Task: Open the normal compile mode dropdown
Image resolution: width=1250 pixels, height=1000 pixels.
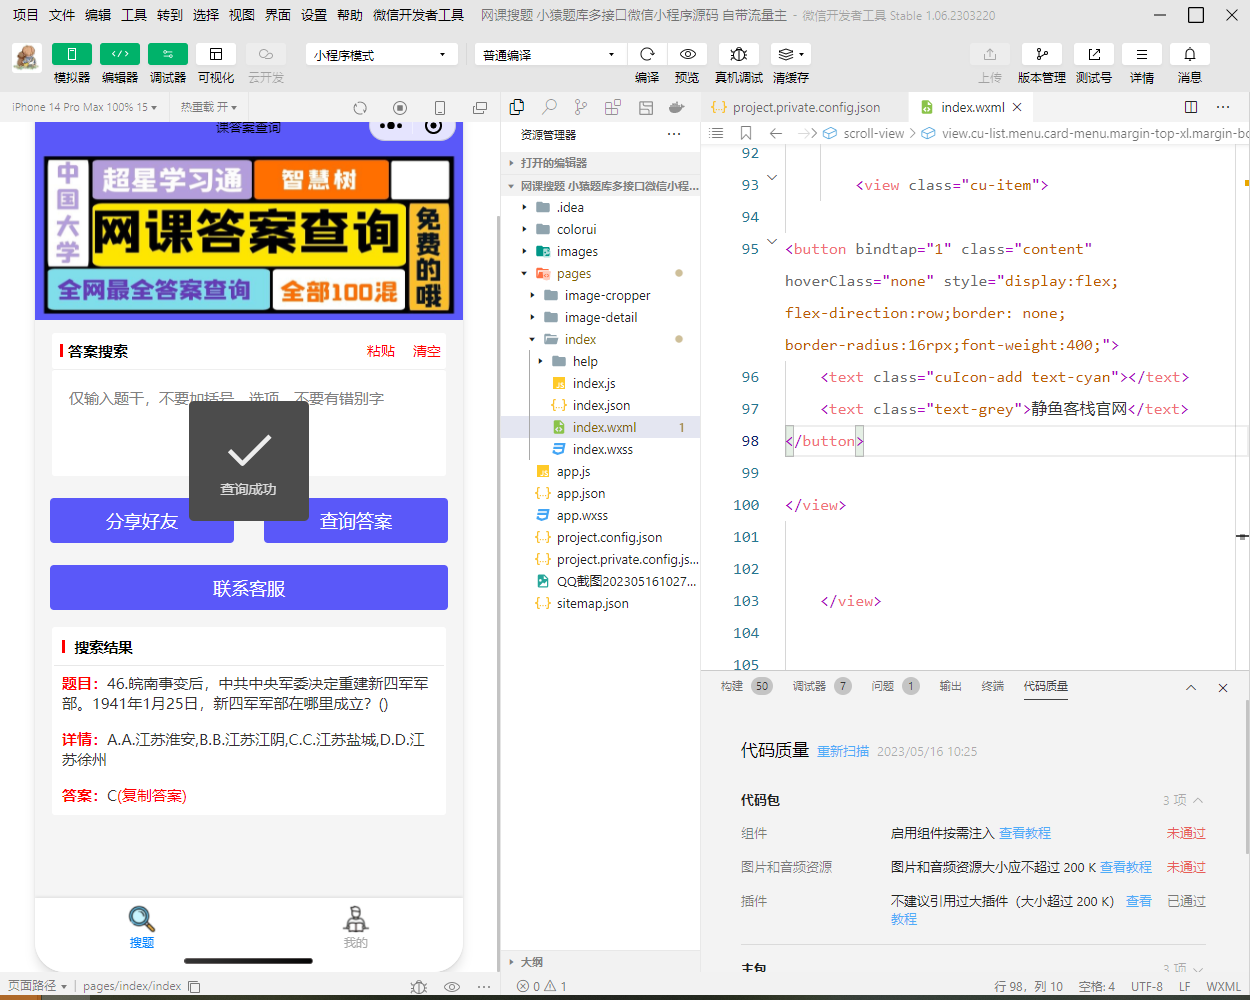Action: point(549,55)
